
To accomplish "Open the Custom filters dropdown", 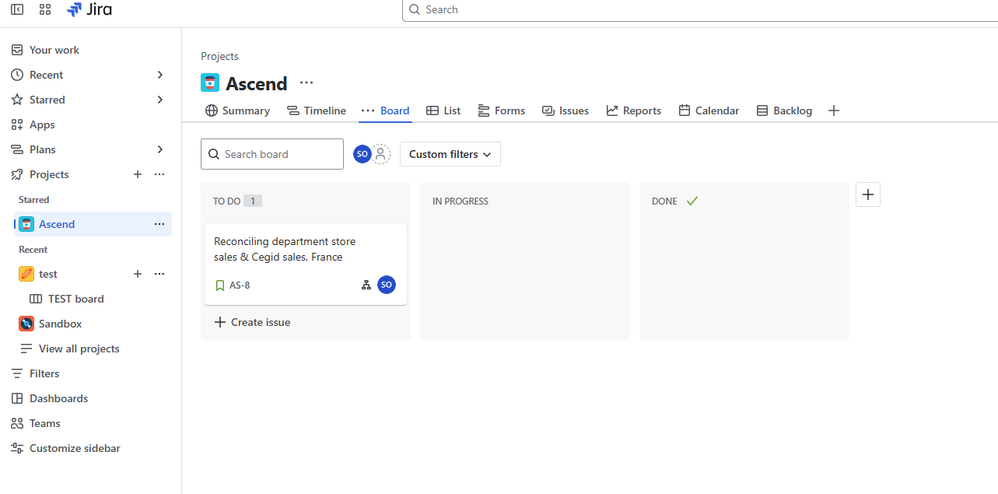I will coord(450,154).
